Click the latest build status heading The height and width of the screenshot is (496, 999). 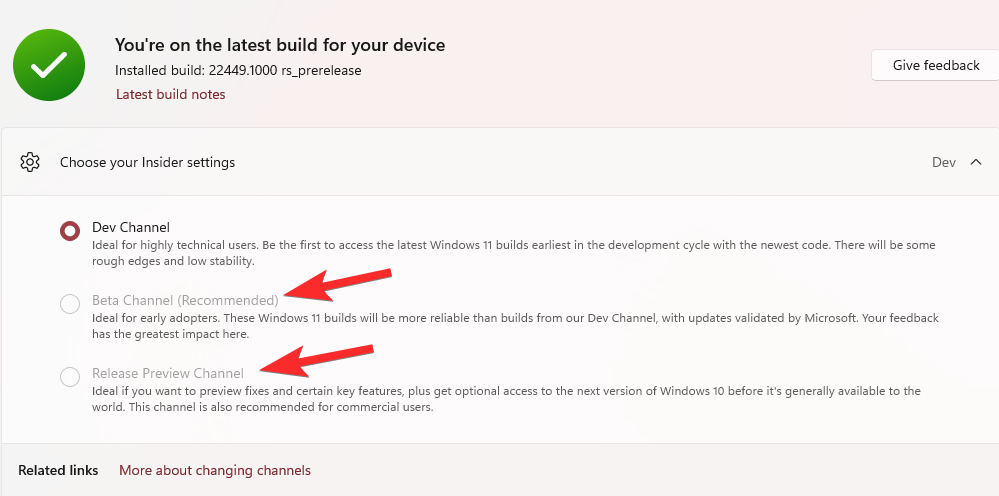click(x=280, y=45)
